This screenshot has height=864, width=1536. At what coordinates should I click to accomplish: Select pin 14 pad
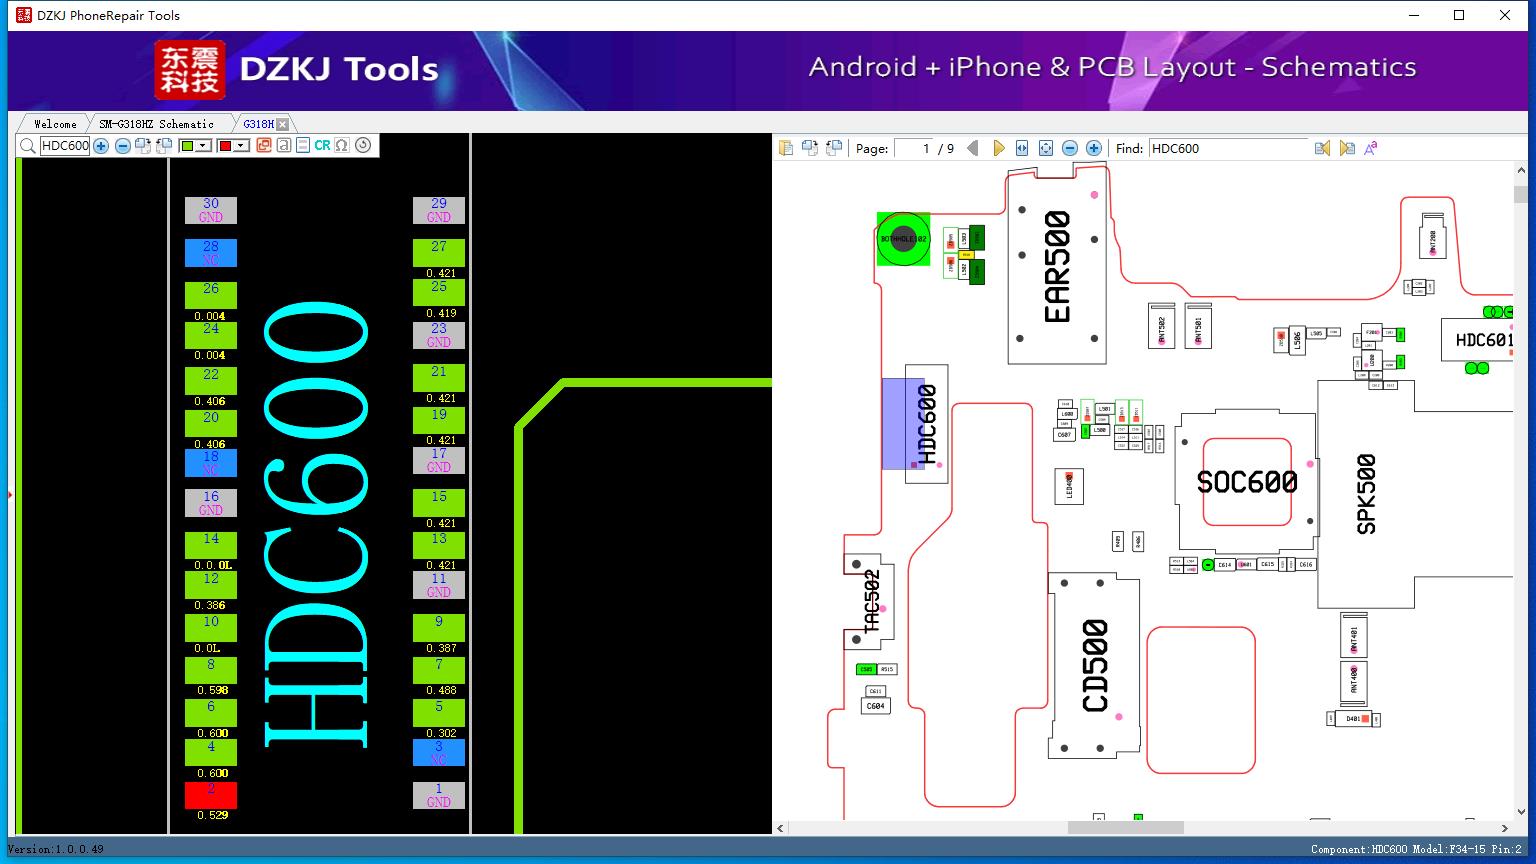tap(211, 545)
